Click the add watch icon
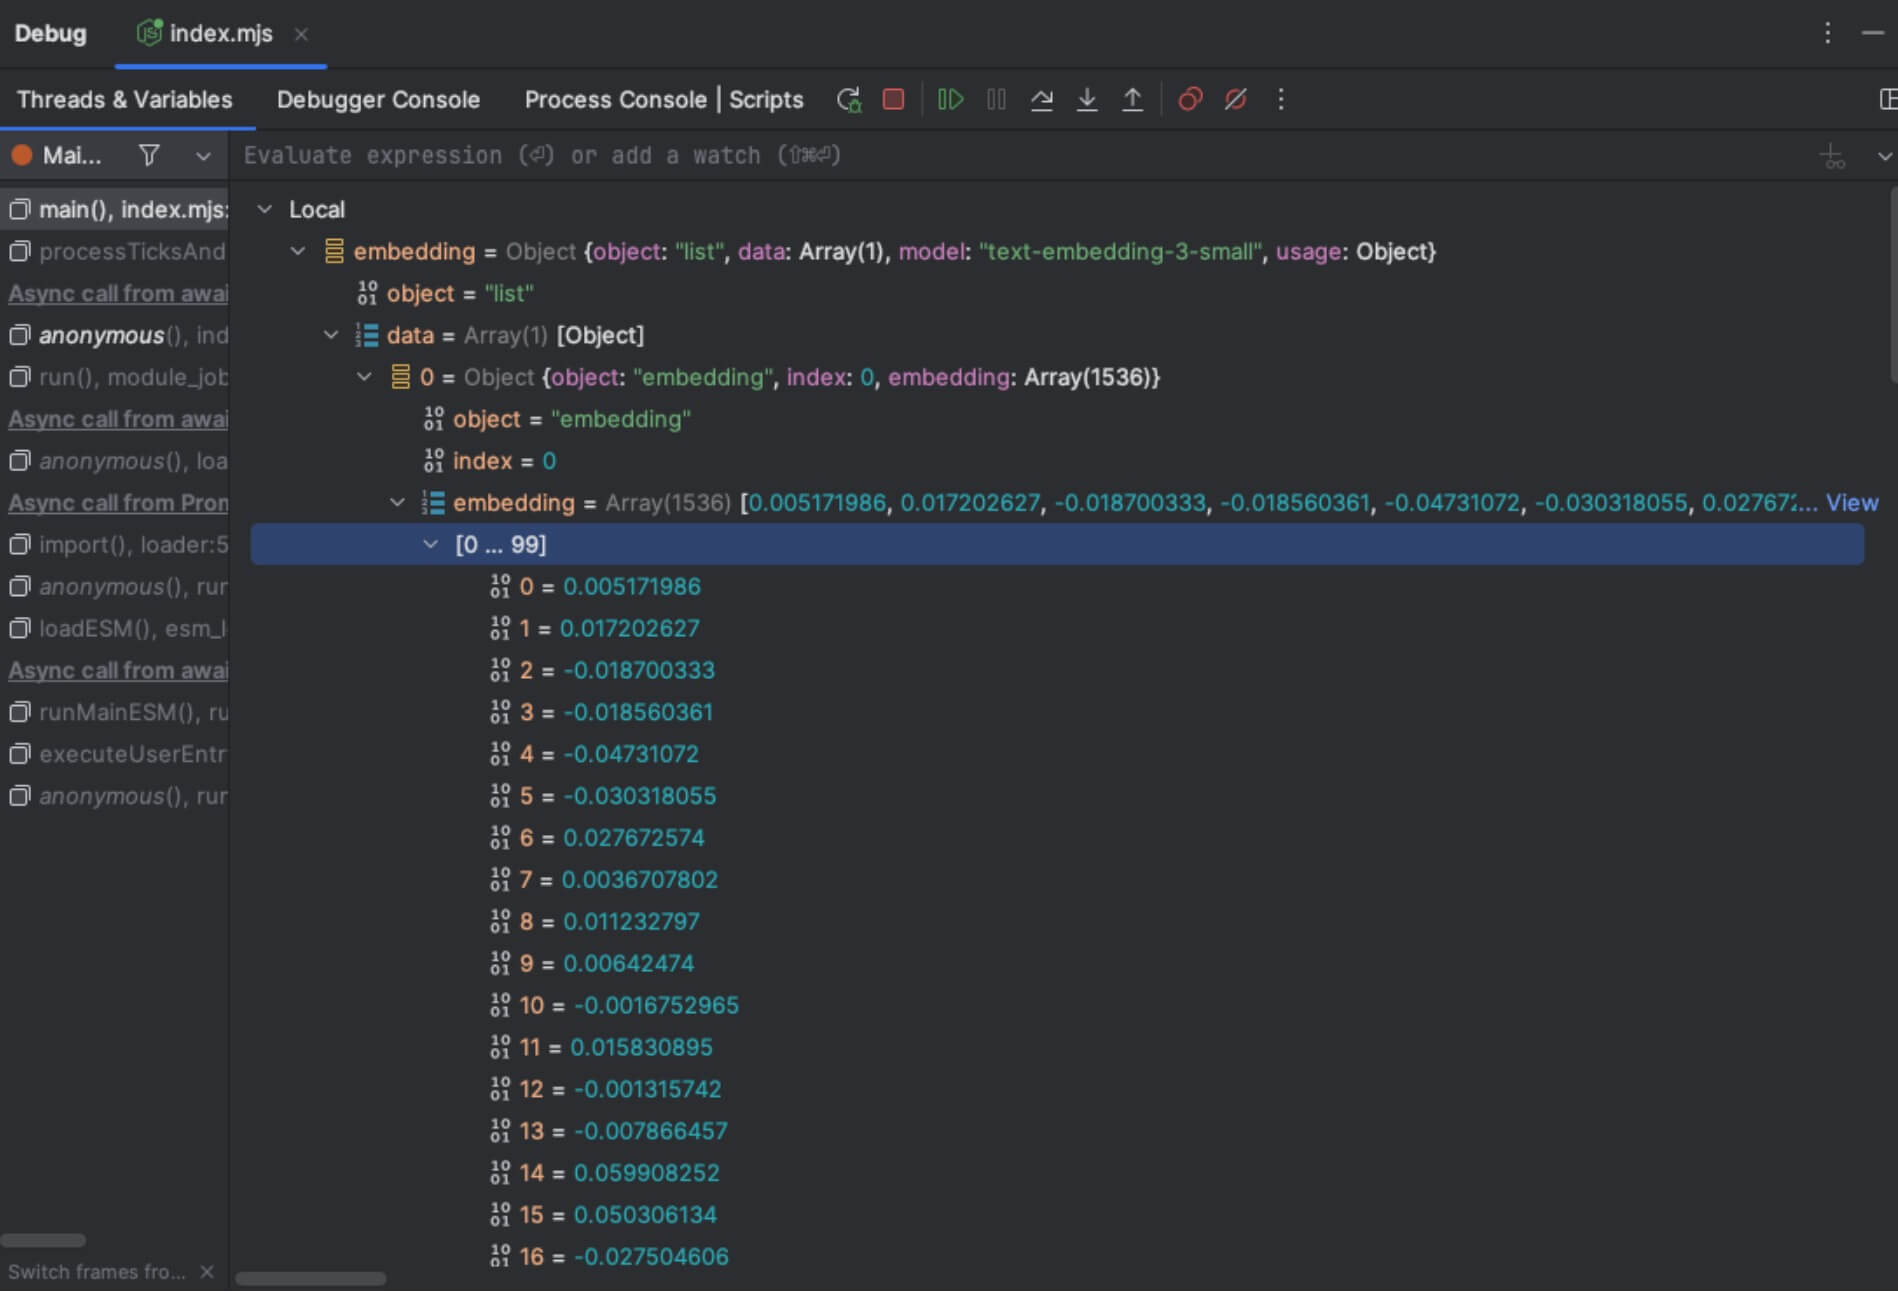 point(1832,156)
